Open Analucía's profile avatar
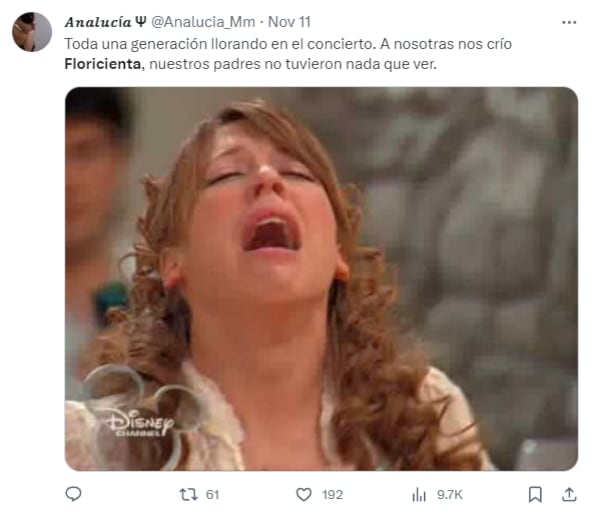The width and height of the screenshot is (592, 515). pos(32,32)
